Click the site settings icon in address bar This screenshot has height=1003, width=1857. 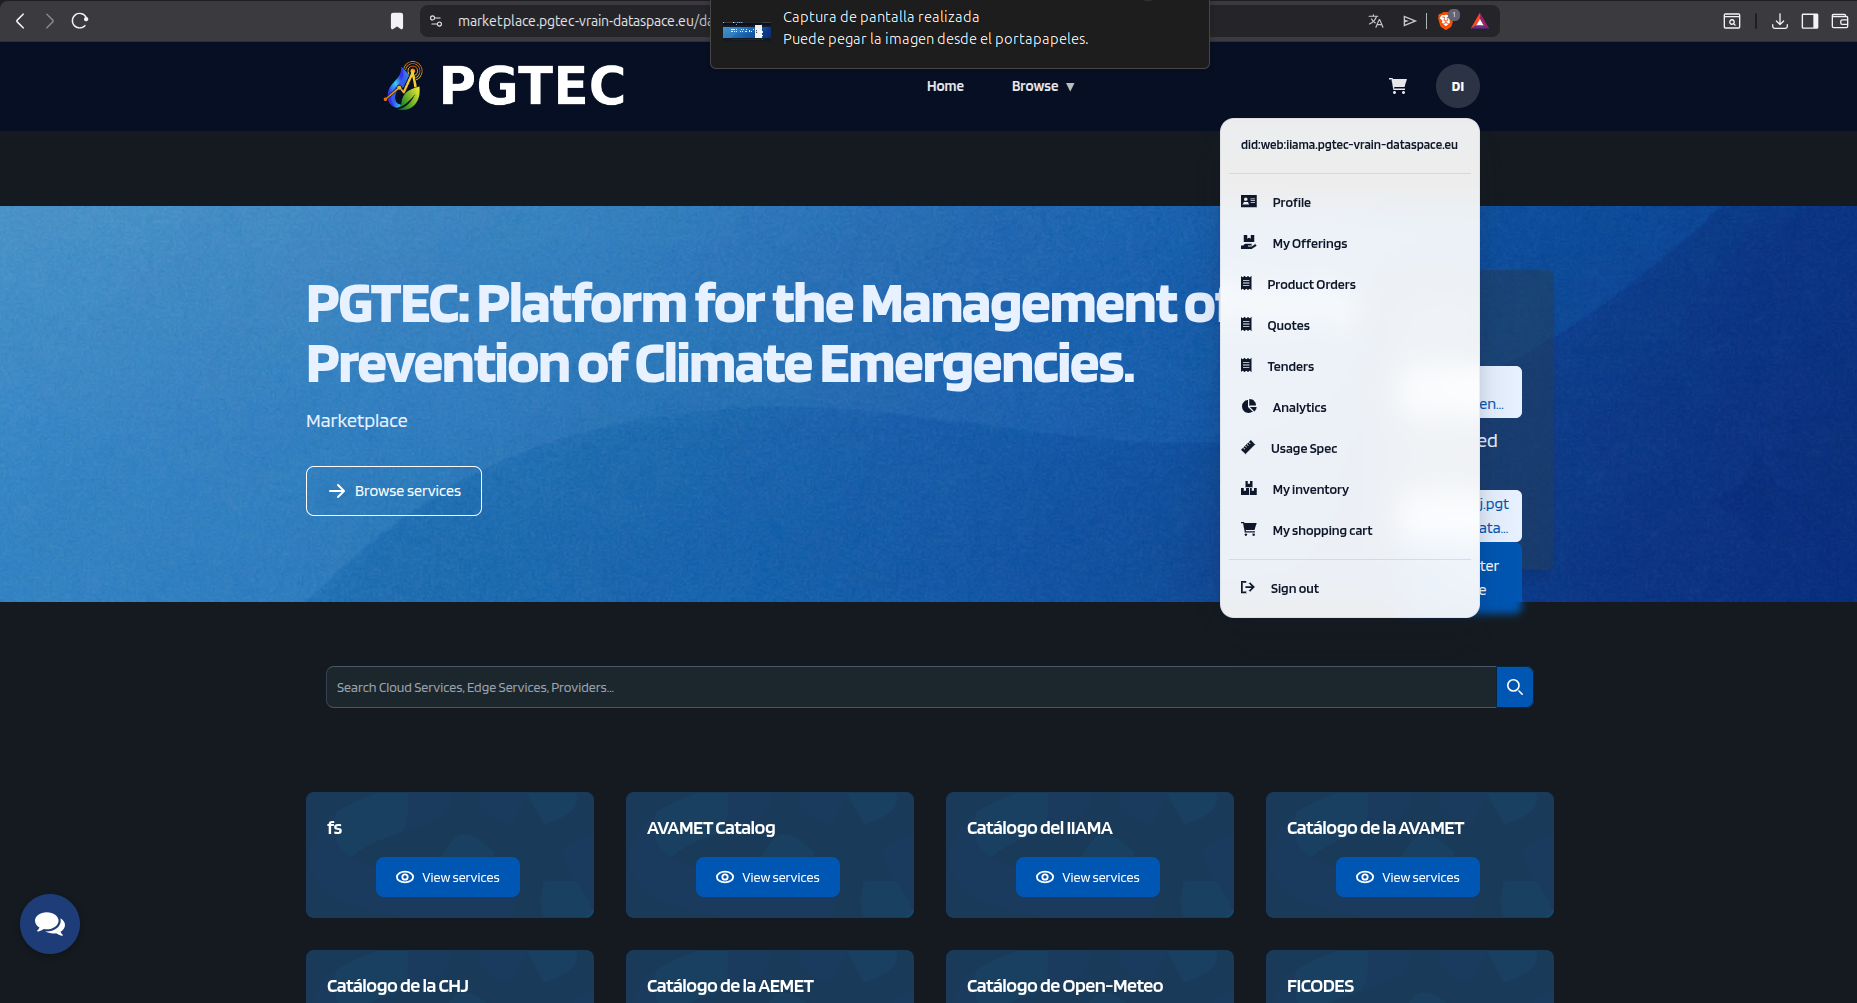(x=436, y=21)
